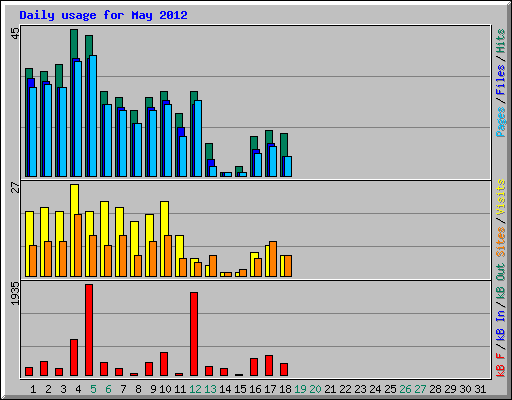Select green day 5 on the axis
Viewport: 512px width, 400px height.
coord(93,389)
